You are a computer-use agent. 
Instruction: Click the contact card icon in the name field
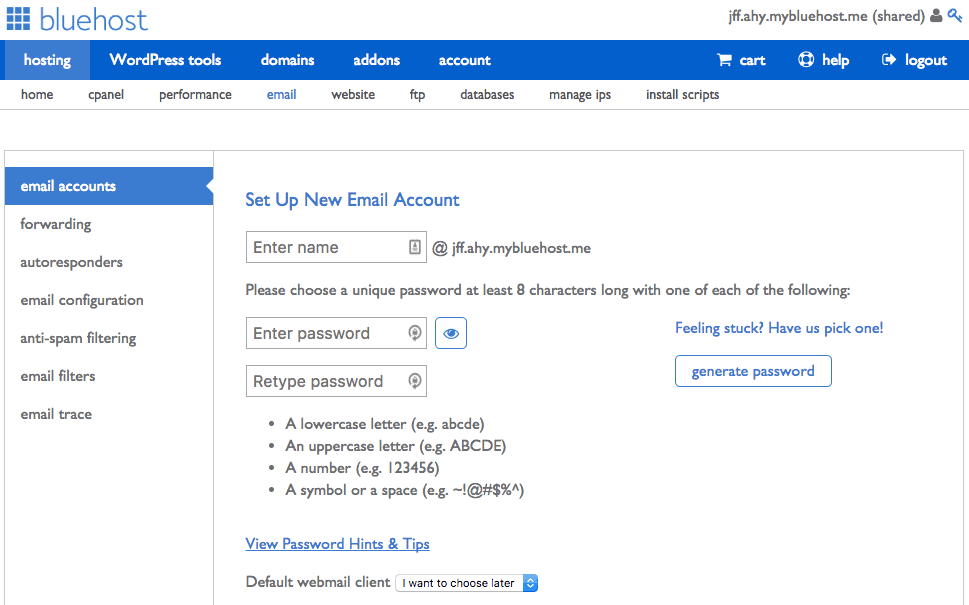pos(415,247)
